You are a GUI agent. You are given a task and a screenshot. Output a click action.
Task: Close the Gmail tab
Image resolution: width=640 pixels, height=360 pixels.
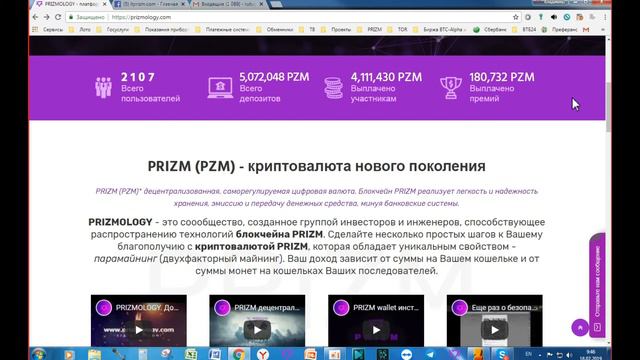[261, 4]
